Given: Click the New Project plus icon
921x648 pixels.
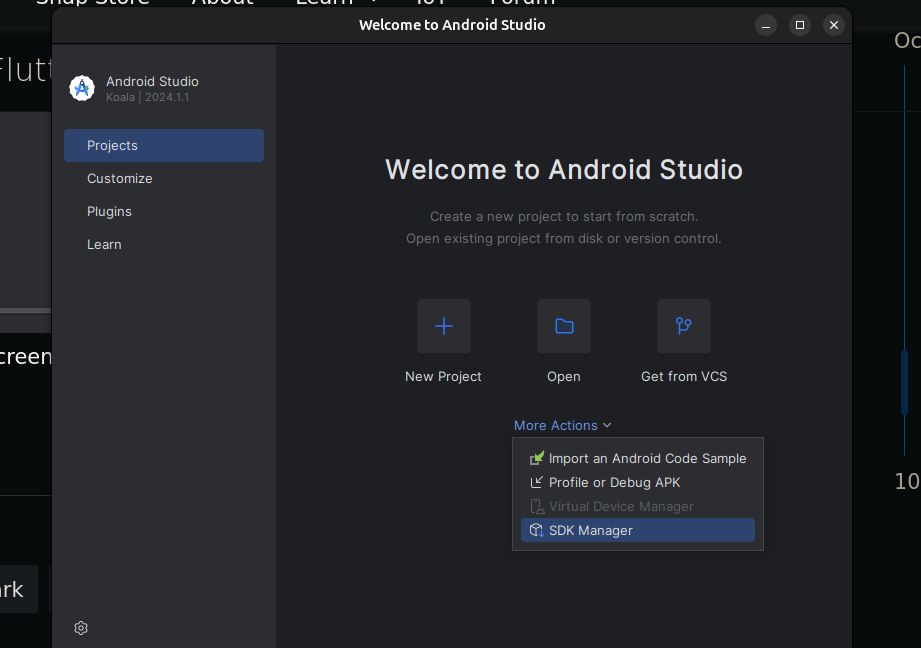Looking at the screenshot, I should 444,326.
